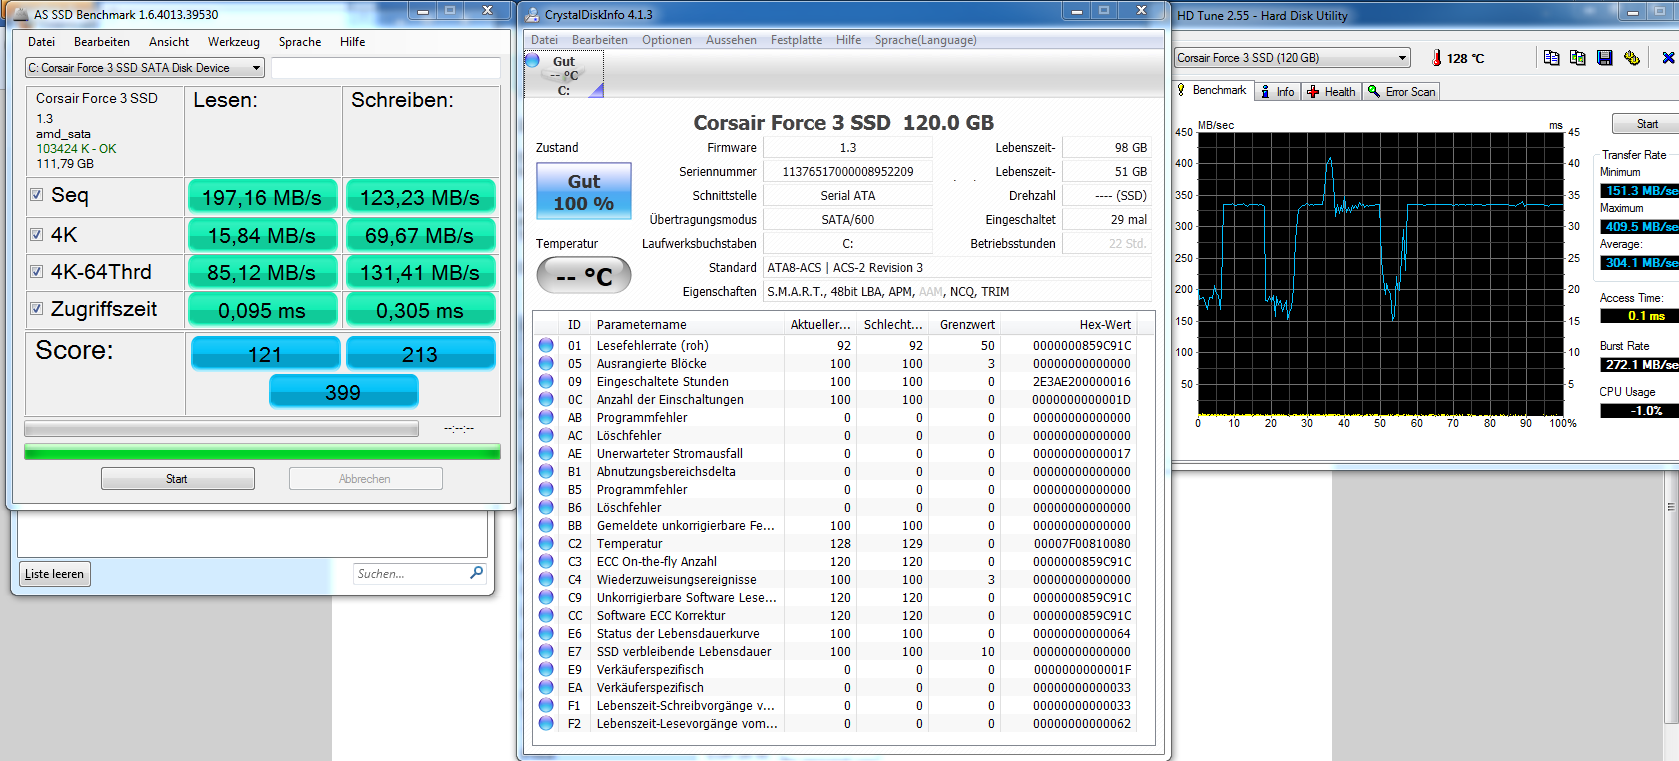Viewport: 1679px width, 761px height.
Task: Save screenshot floppy icon in HD Tune
Action: pos(1605,58)
